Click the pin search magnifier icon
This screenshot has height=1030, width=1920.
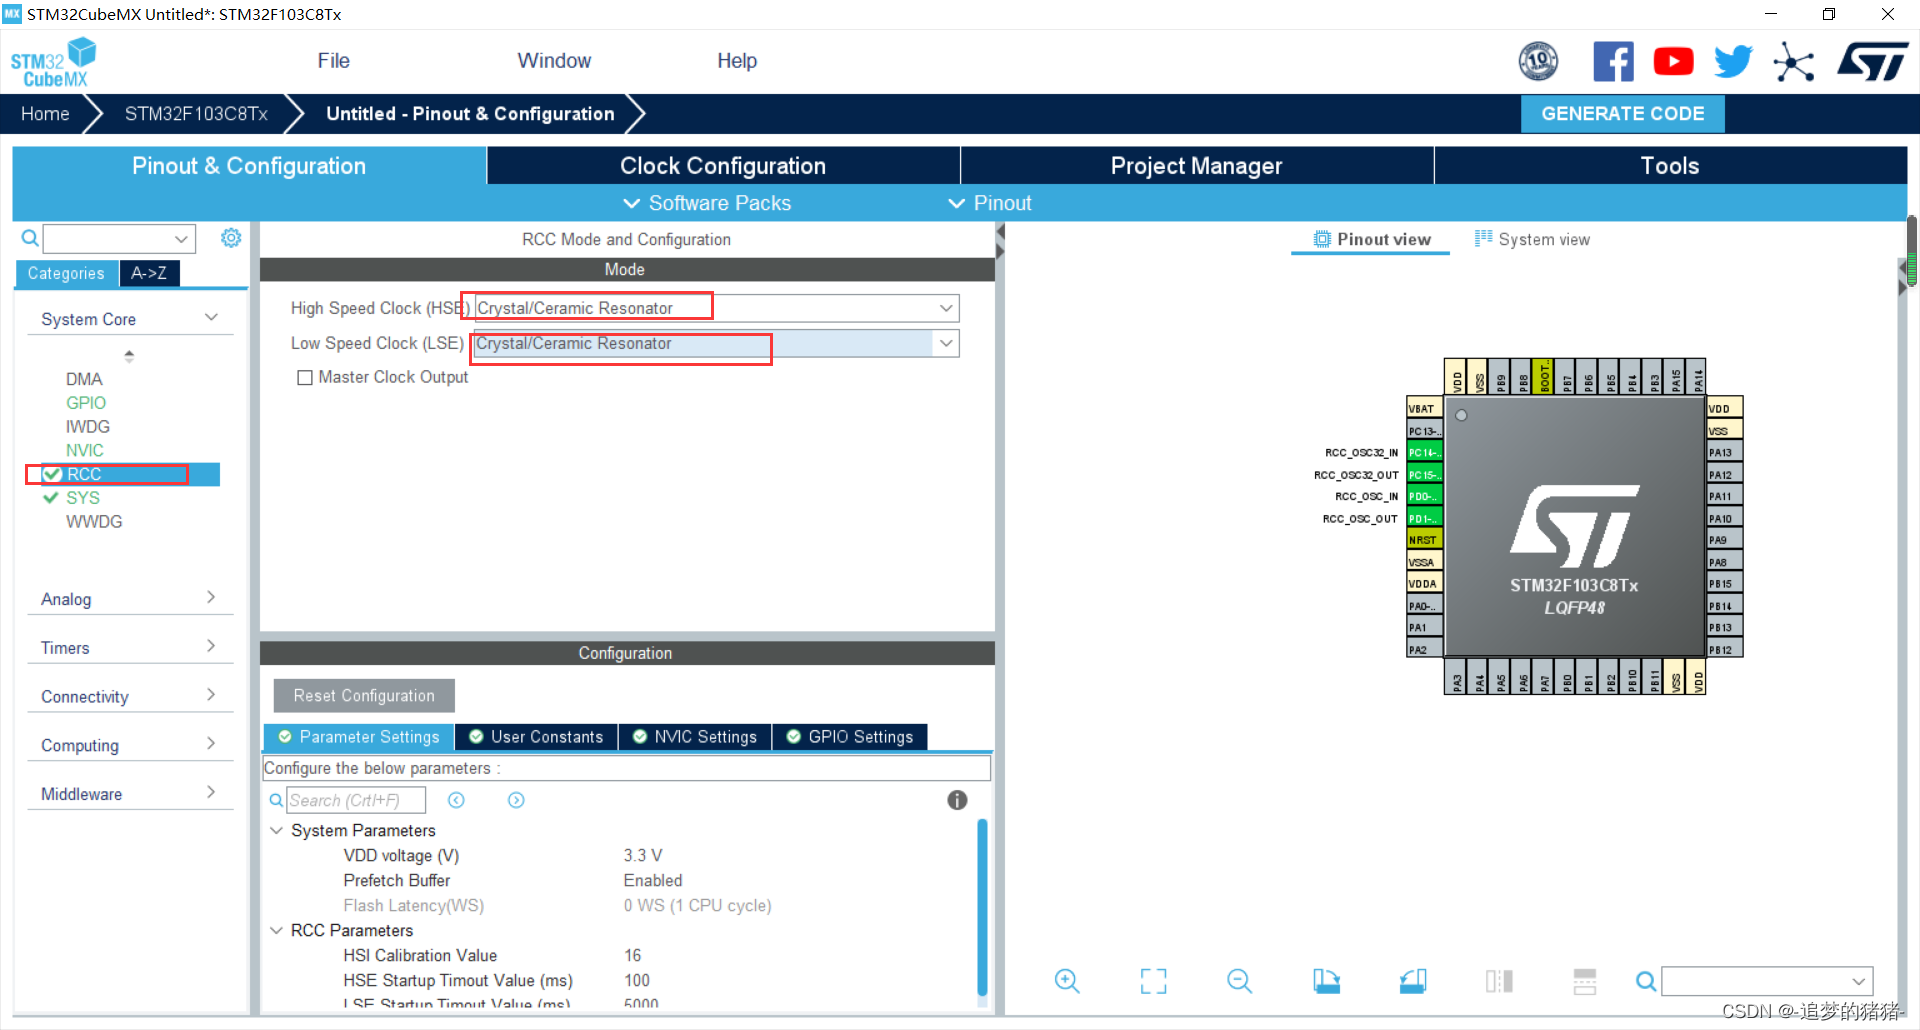1645,981
